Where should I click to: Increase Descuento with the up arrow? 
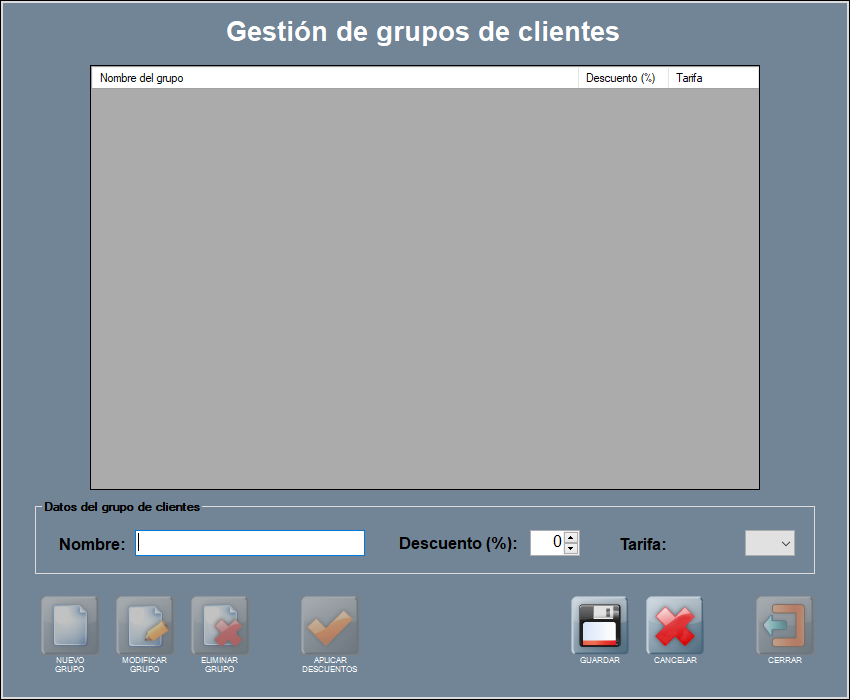tap(571, 537)
